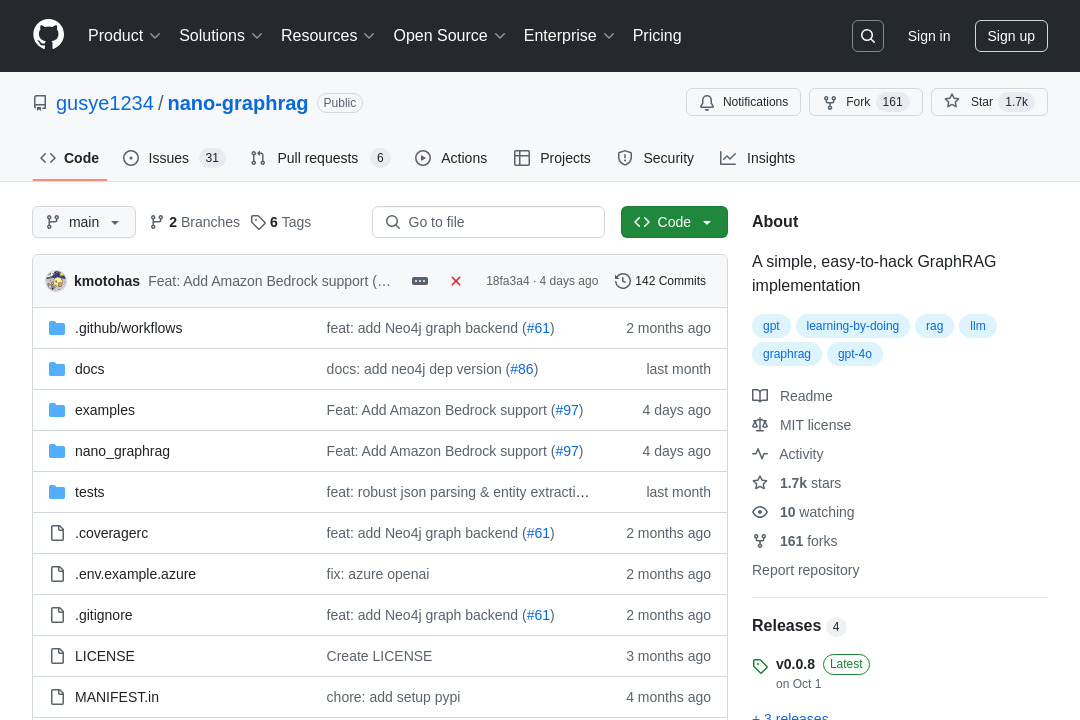
Task: Click the red failed status X icon
Action: [x=455, y=281]
